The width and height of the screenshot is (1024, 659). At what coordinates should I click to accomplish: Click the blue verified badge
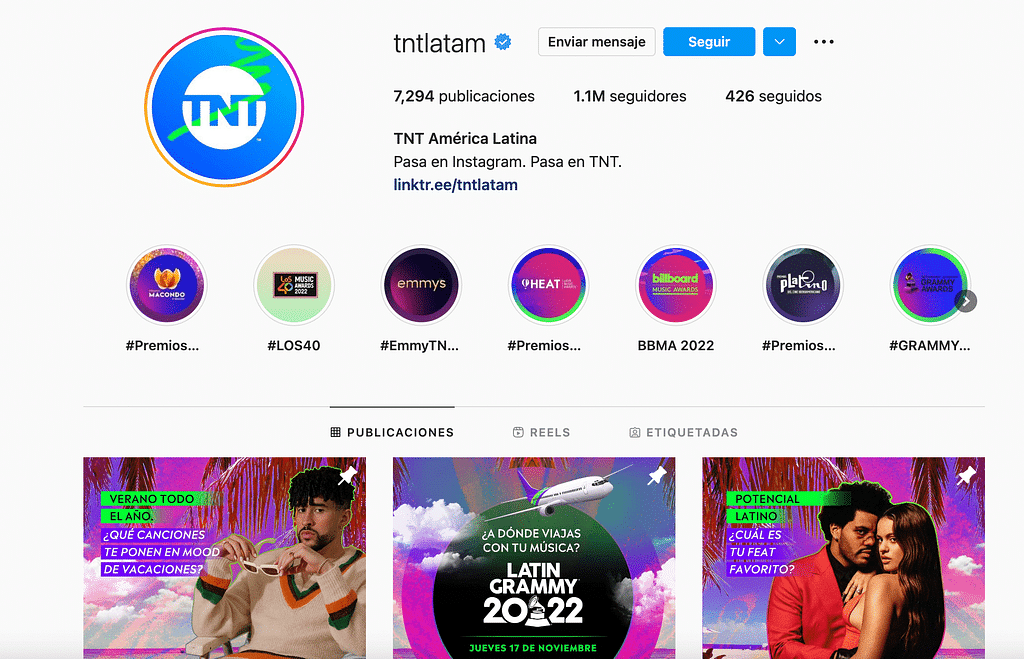pyautogui.click(x=503, y=42)
